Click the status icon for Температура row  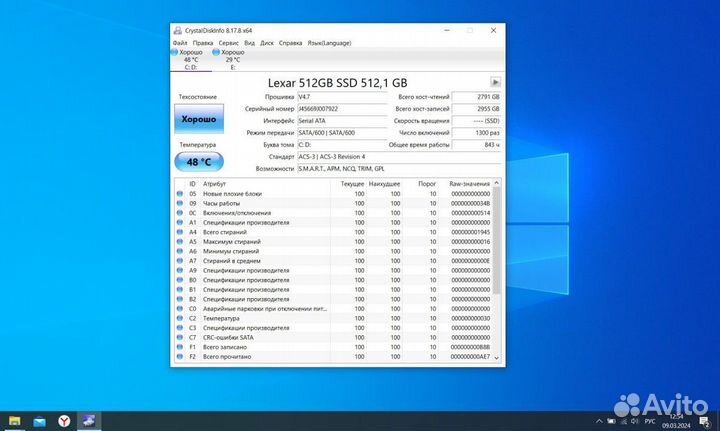click(180, 318)
